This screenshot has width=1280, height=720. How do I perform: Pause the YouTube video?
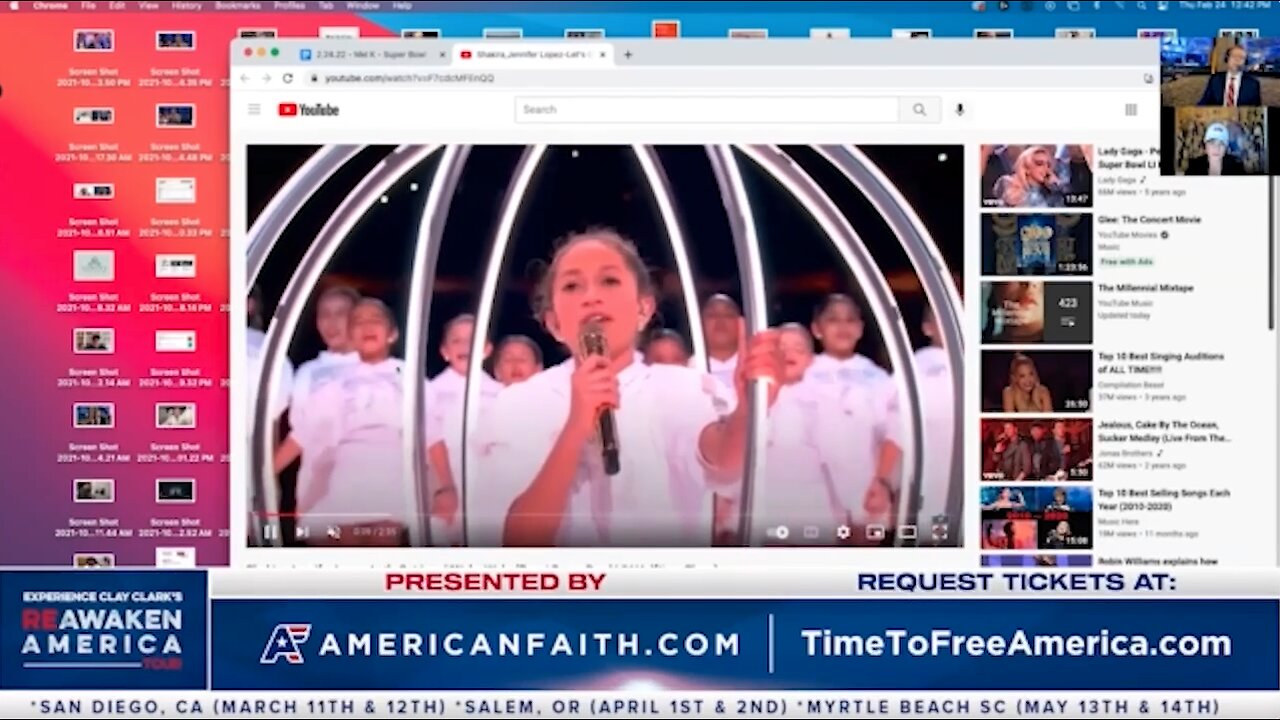coord(270,532)
